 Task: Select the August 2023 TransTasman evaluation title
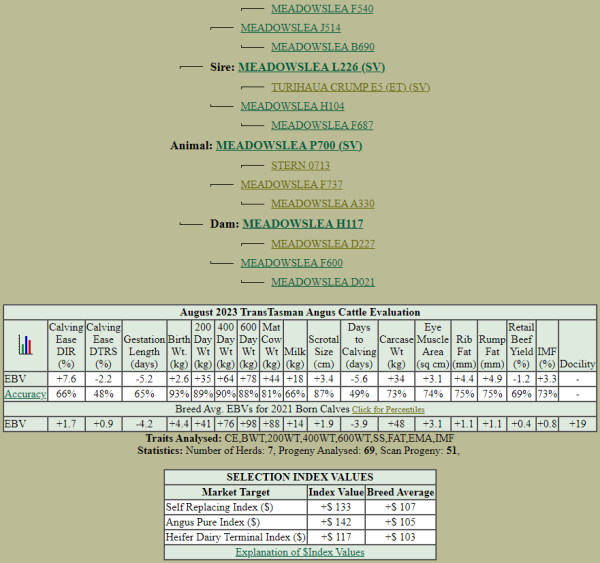pyautogui.click(x=300, y=312)
